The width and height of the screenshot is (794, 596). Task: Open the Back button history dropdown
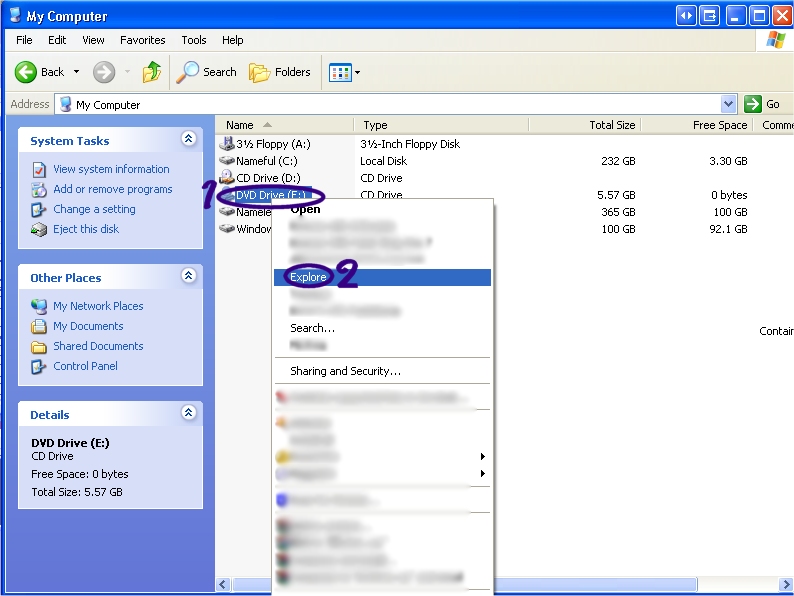click(x=76, y=72)
